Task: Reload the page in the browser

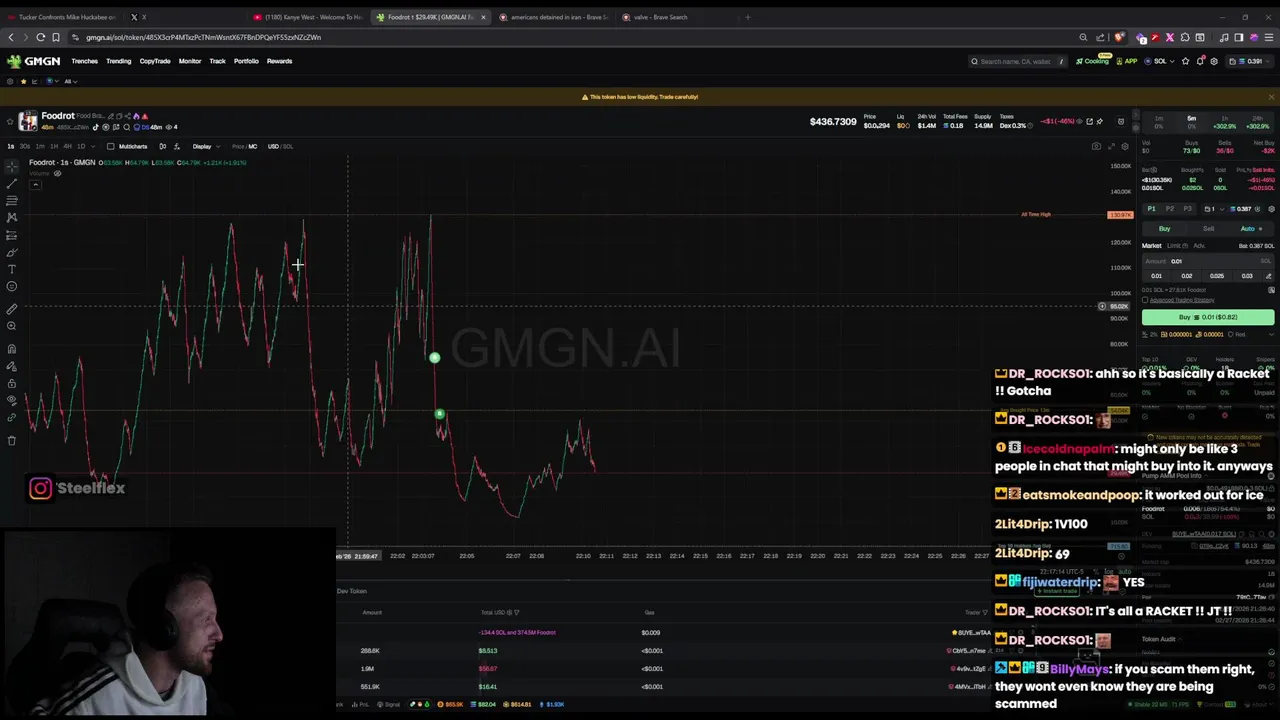Action: click(40, 37)
